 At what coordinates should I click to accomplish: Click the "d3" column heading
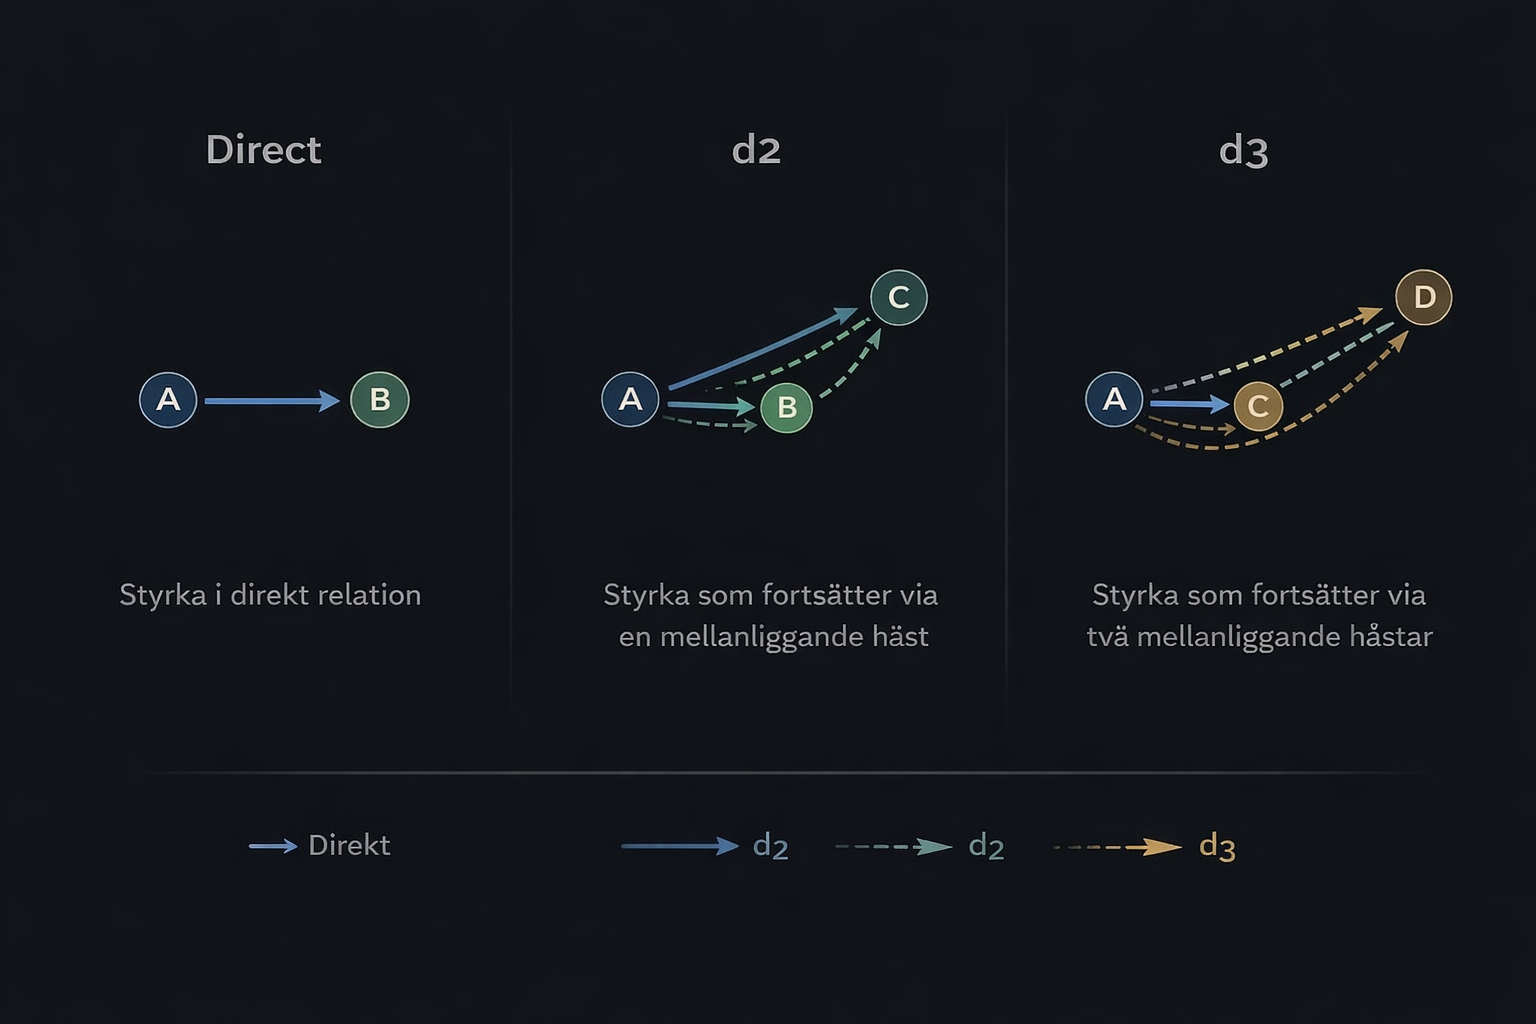1243,151
